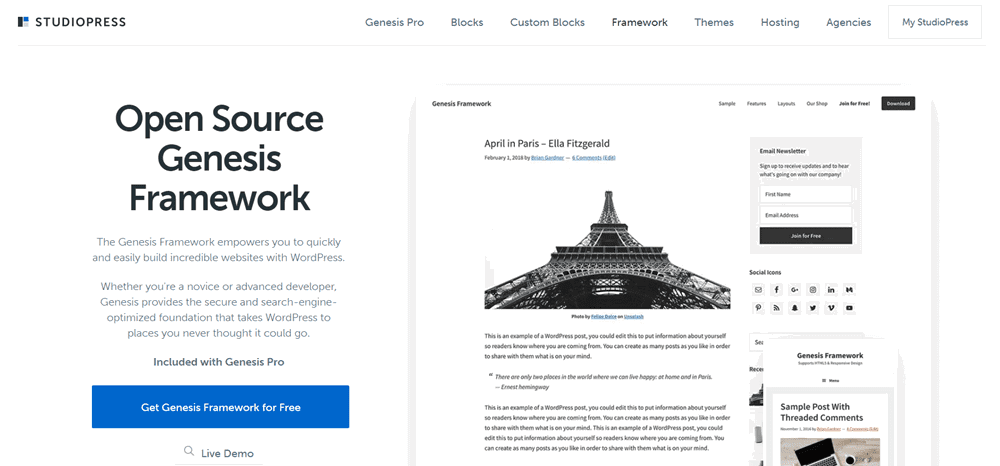The width and height of the screenshot is (1000, 466).
Task: Click the Join for Free newsletter button
Action: coord(805,236)
